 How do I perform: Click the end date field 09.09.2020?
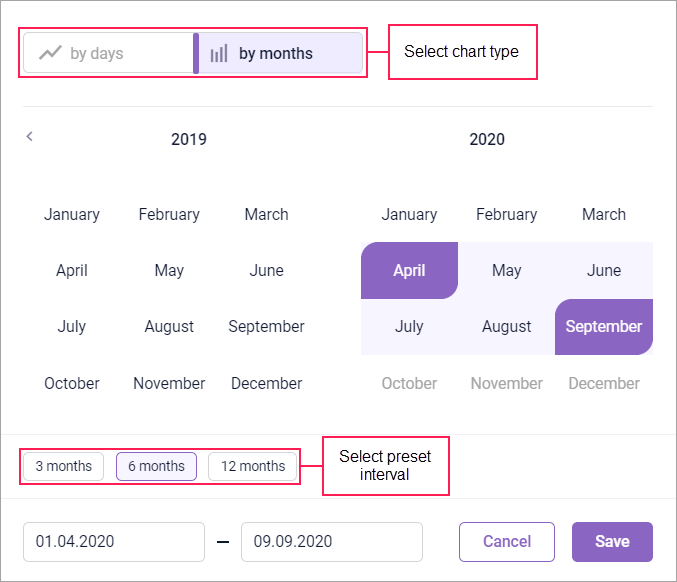[x=331, y=542]
